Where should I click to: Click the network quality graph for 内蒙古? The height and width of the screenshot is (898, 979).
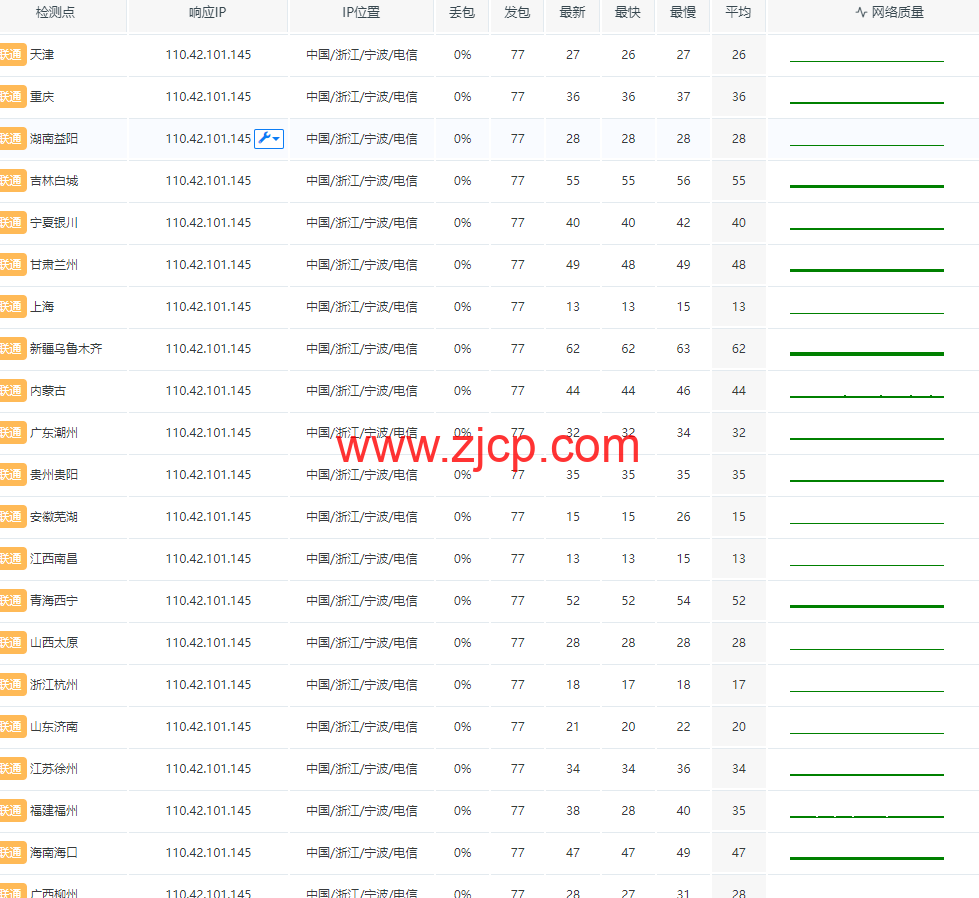pyautogui.click(x=866, y=395)
